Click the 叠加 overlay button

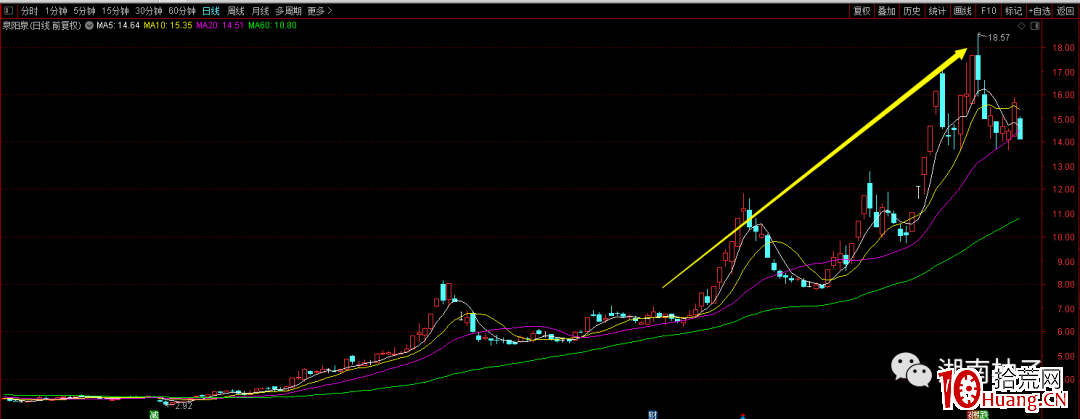tap(887, 11)
